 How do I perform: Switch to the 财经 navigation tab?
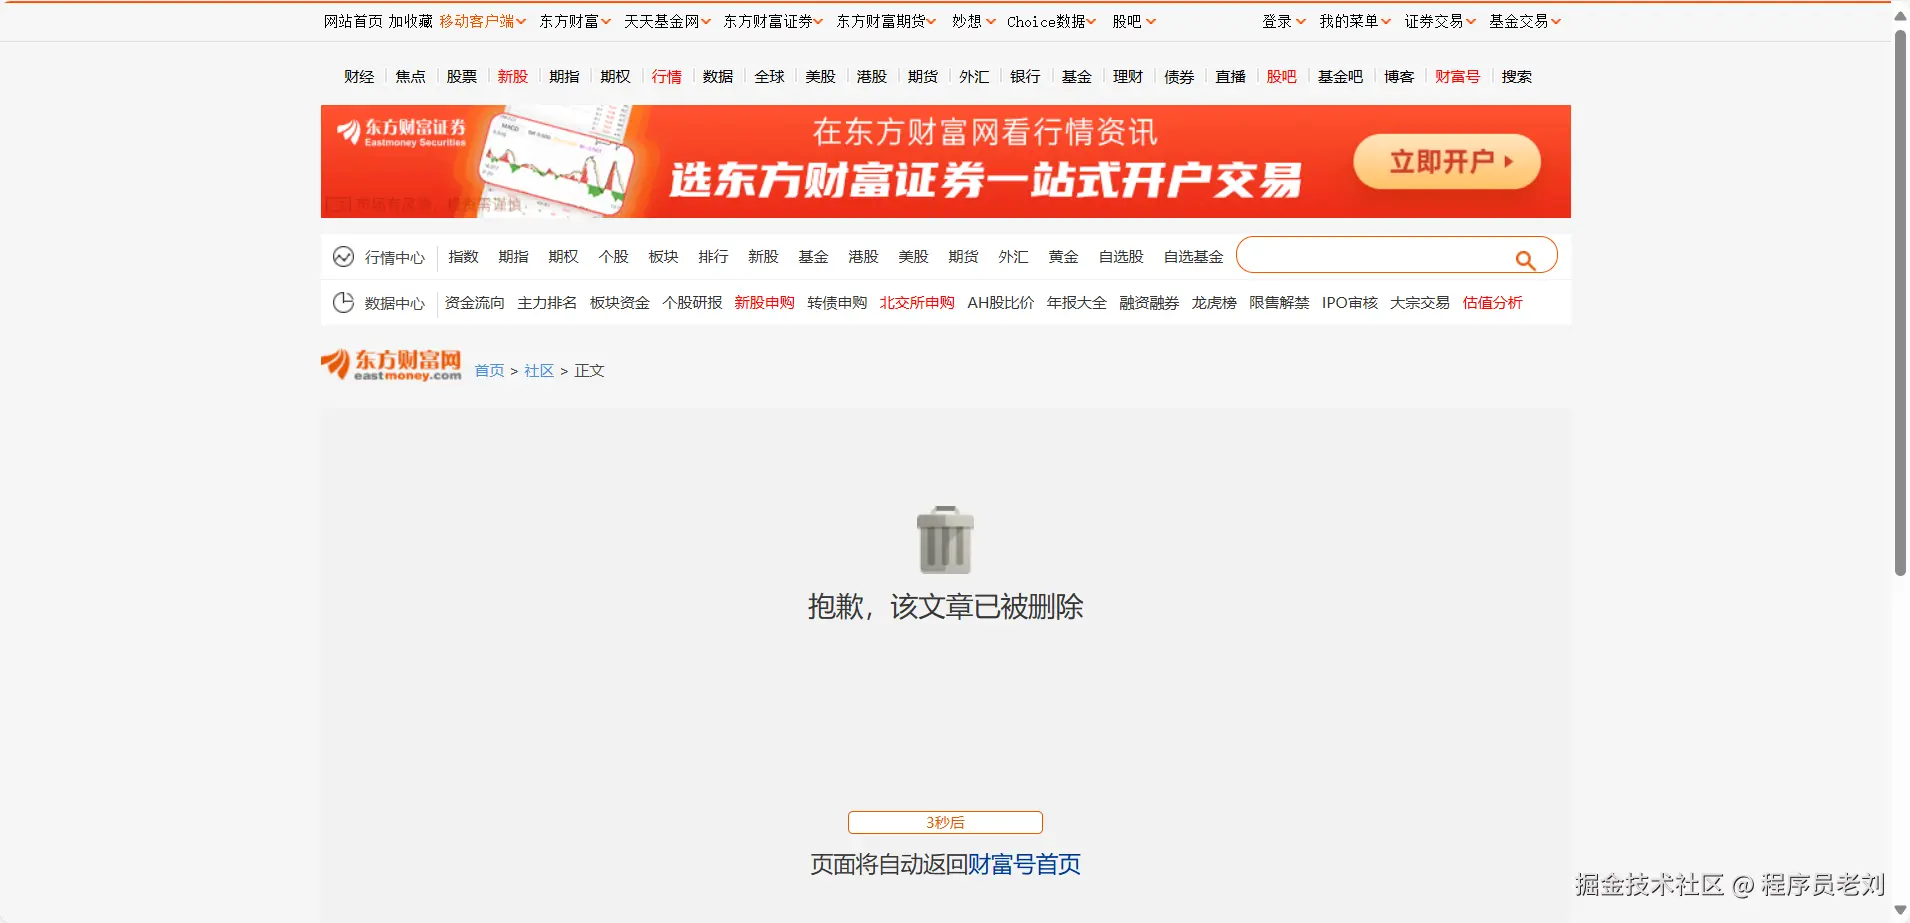tap(358, 76)
